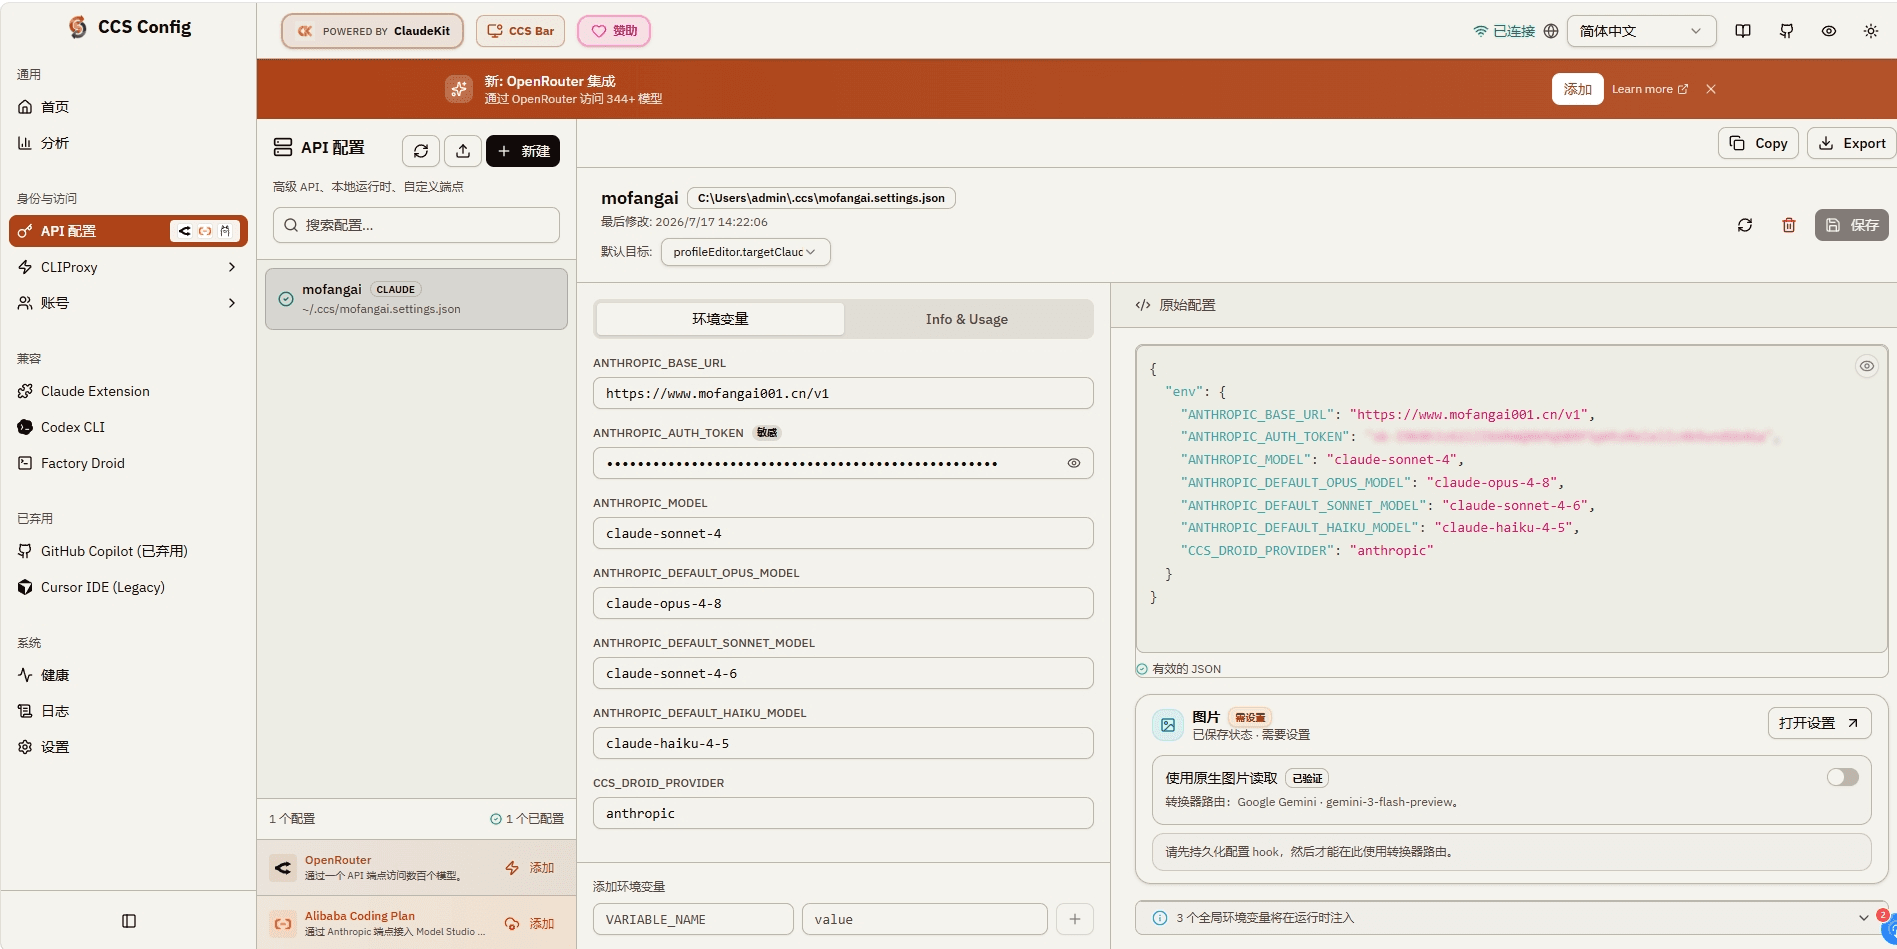Click the 赞助 sponsor button
This screenshot has height=949, width=1897.
click(x=614, y=31)
